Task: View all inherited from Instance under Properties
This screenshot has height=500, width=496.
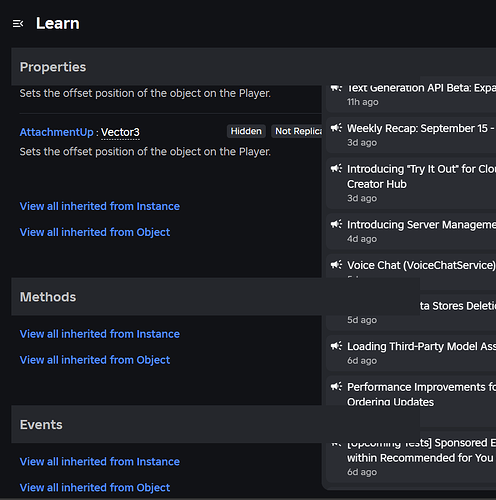Action: (x=100, y=206)
